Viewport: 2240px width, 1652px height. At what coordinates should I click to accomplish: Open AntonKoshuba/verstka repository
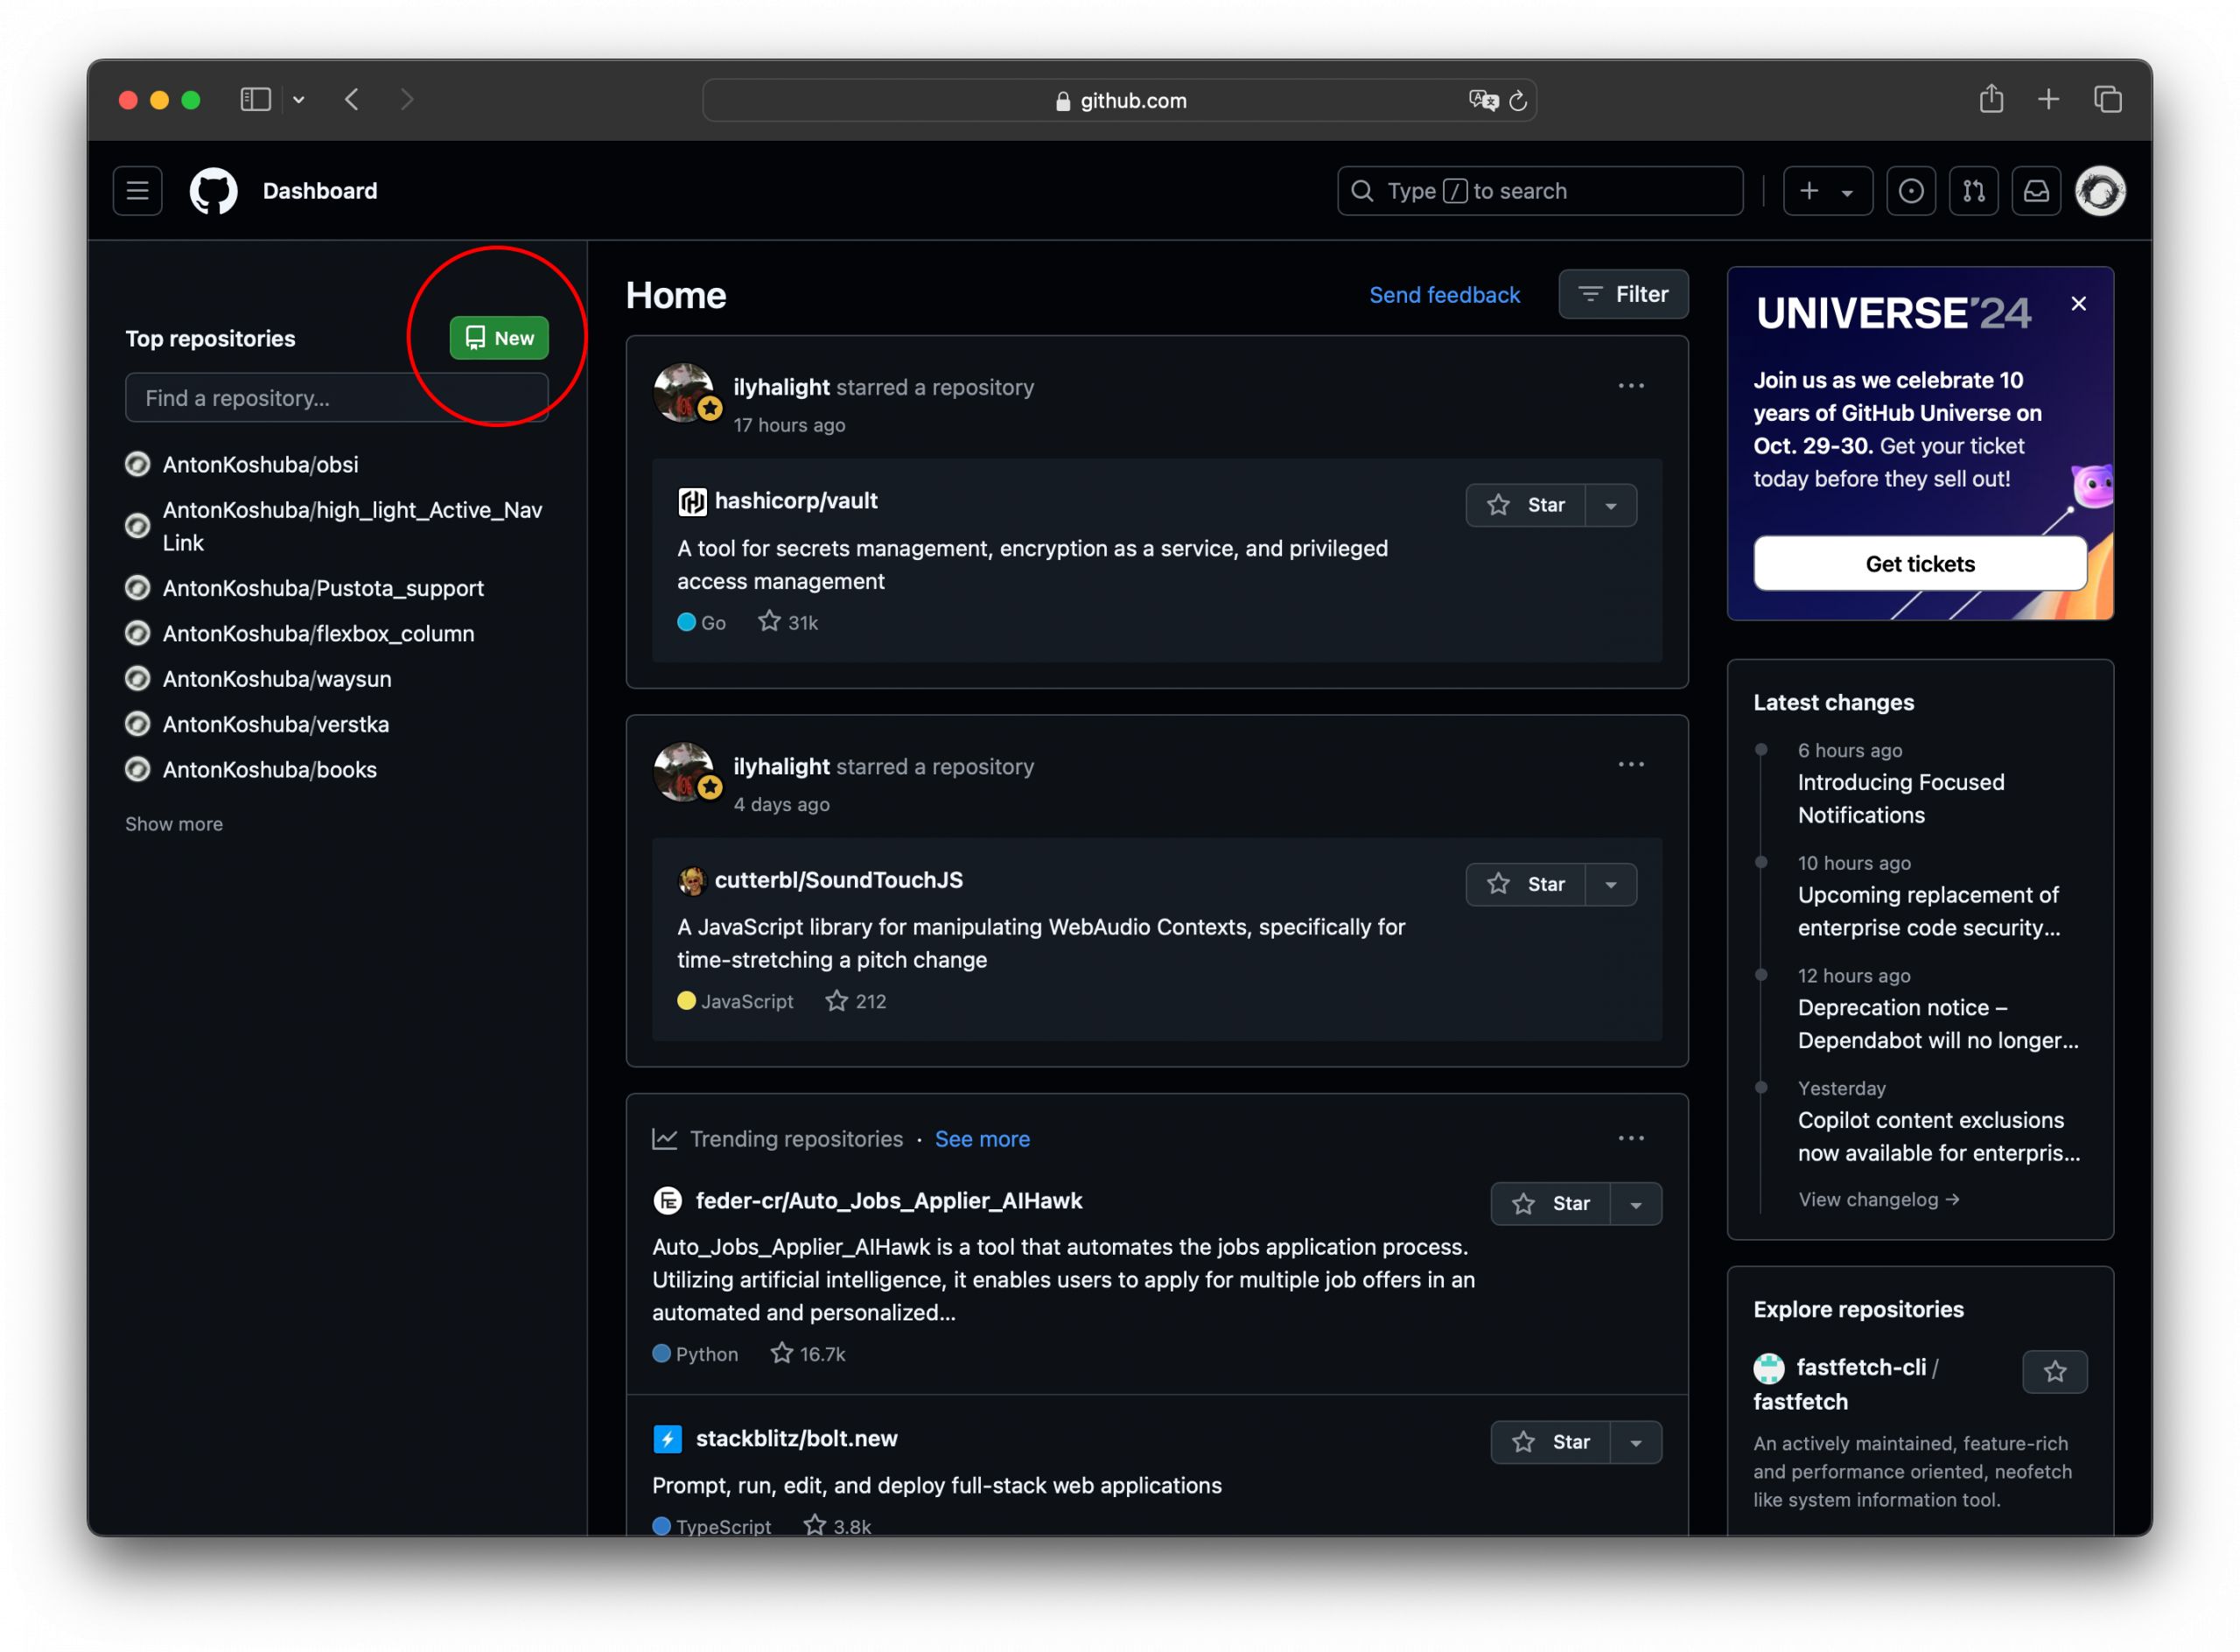(x=276, y=725)
